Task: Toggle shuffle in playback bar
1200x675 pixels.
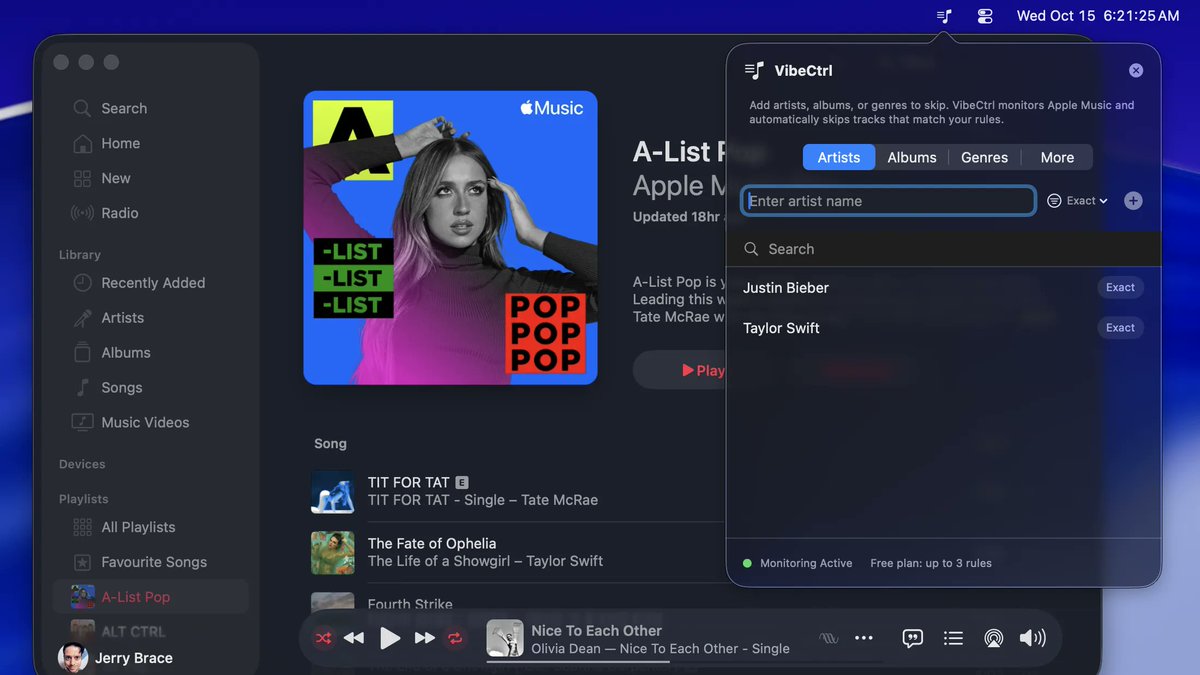Action: tap(324, 638)
